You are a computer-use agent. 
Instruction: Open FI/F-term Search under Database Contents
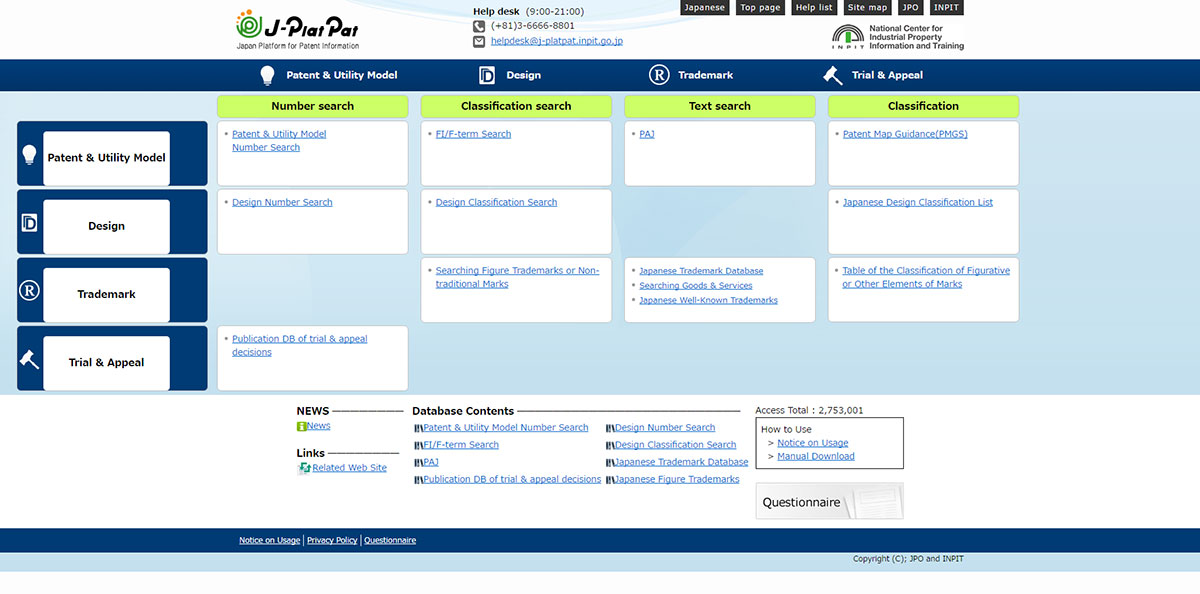coord(460,445)
